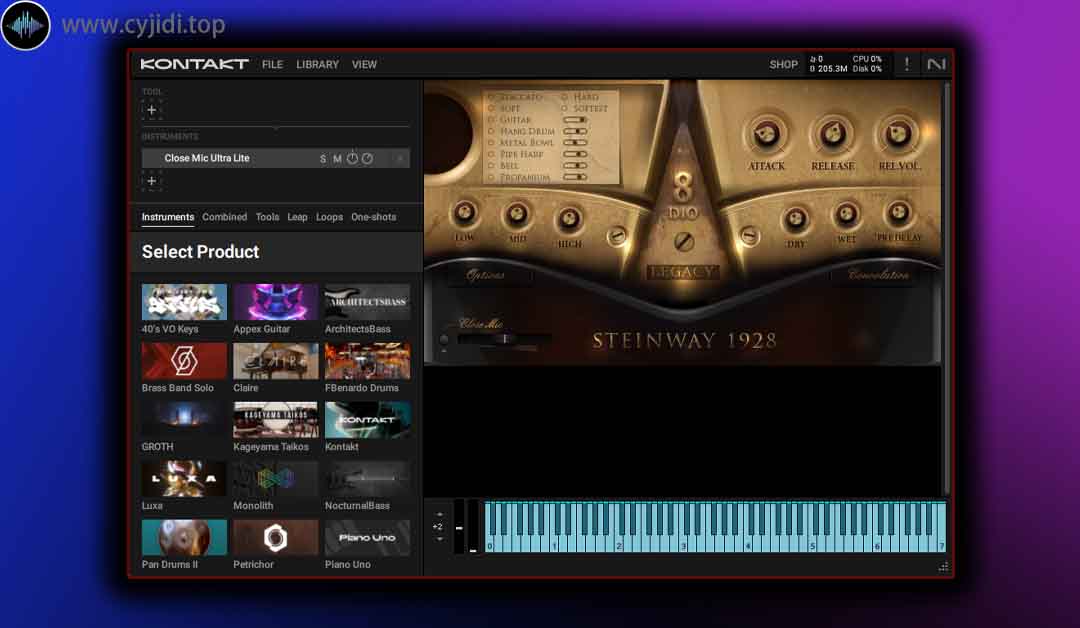
Task: Open the Appex Guitar product
Action: click(x=276, y=302)
